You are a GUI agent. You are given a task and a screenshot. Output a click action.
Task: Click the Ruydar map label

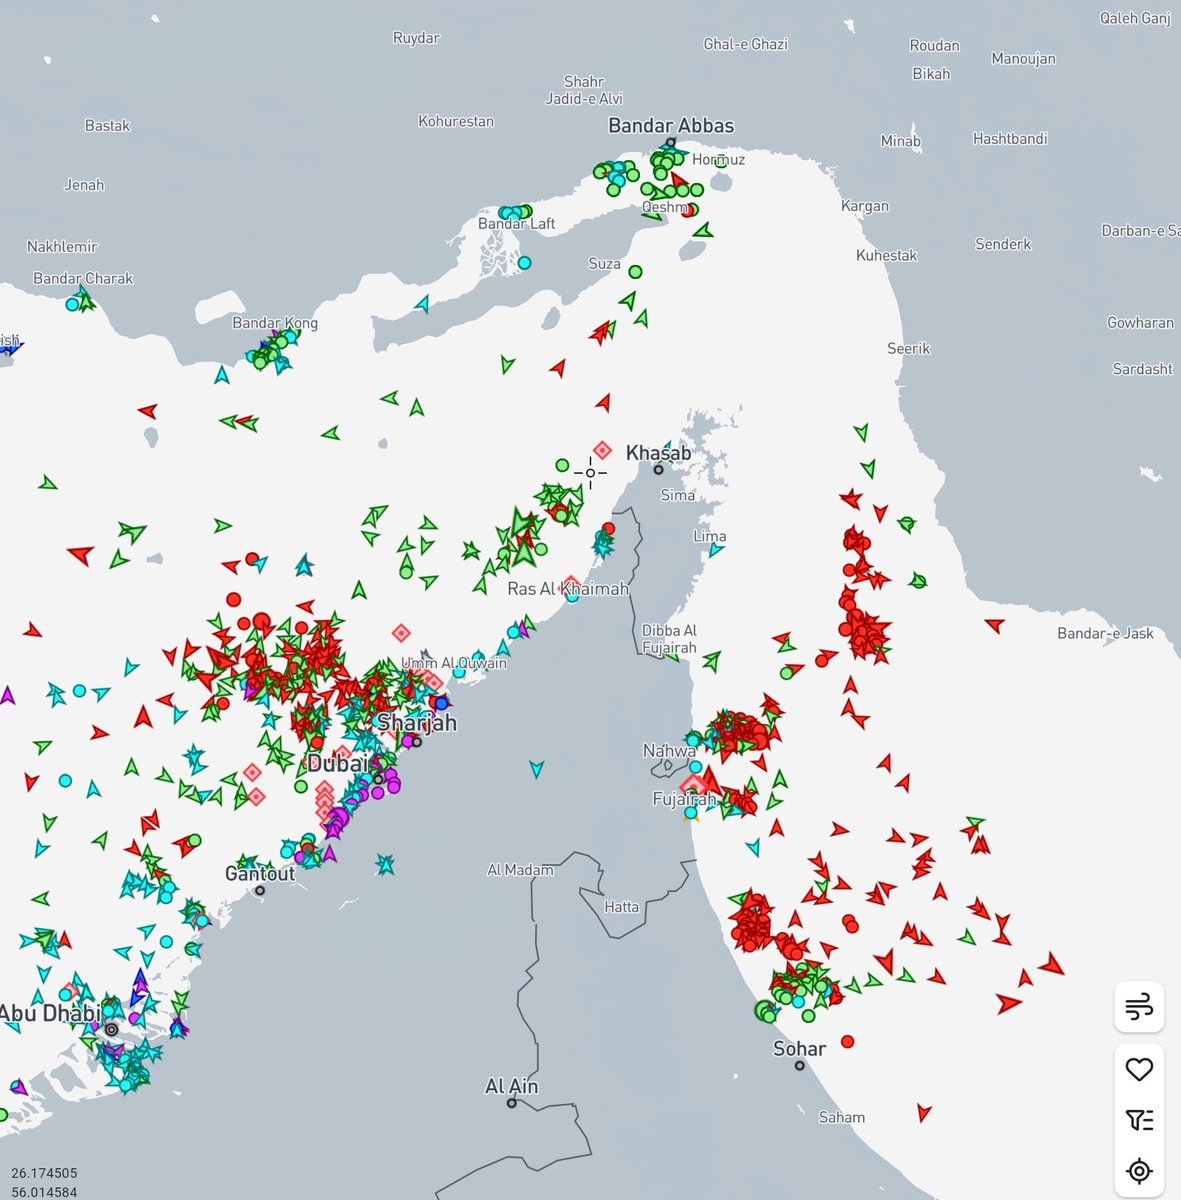[x=416, y=38]
